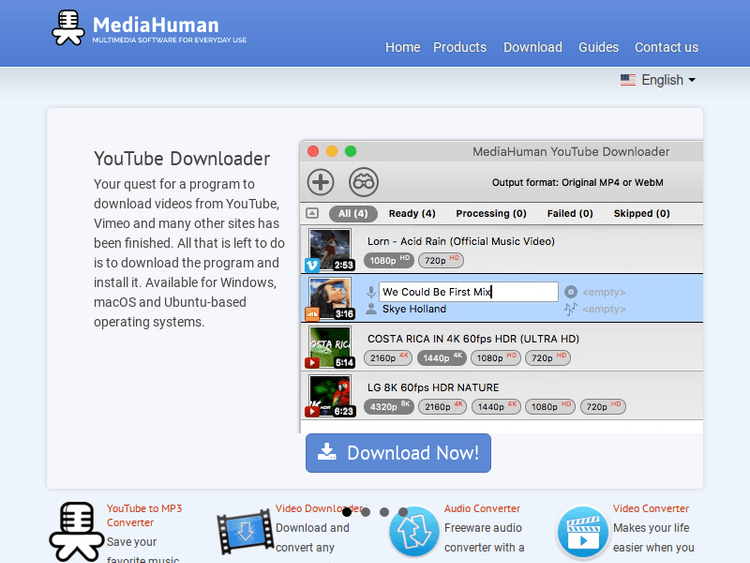
Task: Select 1440p quality for Costa Rica video
Action: 441,358
